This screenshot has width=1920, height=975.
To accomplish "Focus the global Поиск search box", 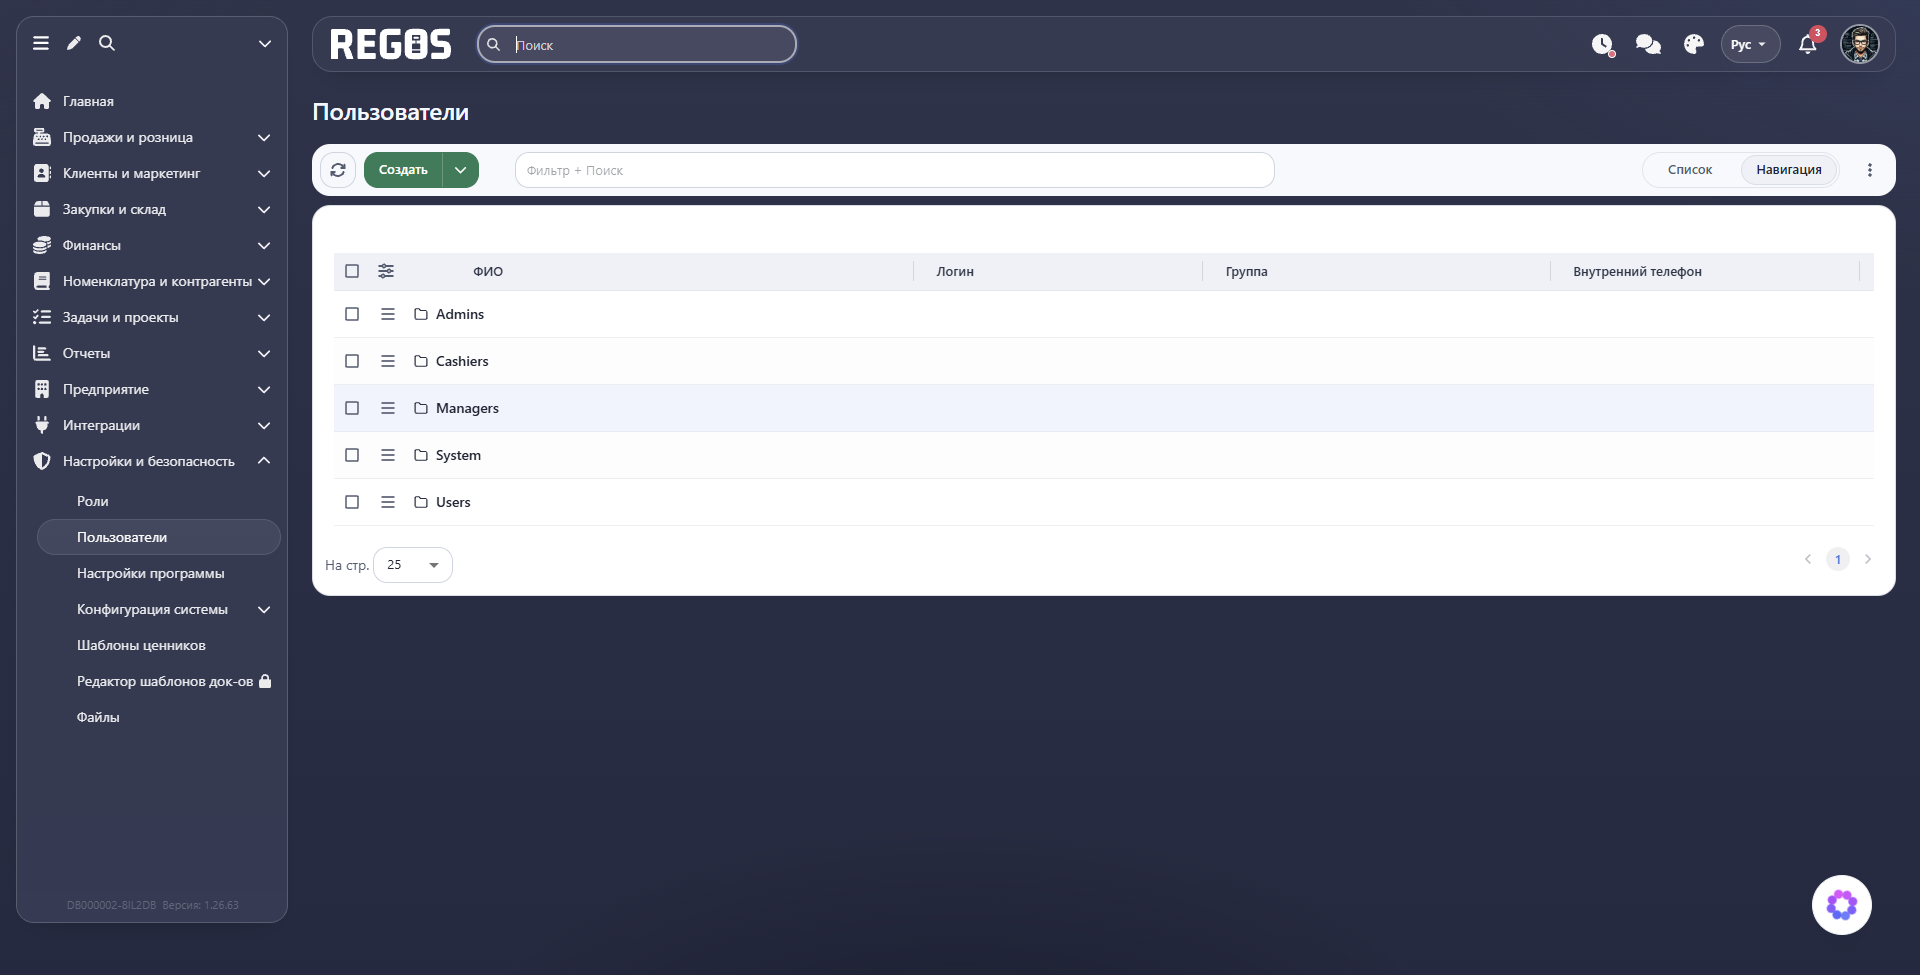I will click(637, 44).
